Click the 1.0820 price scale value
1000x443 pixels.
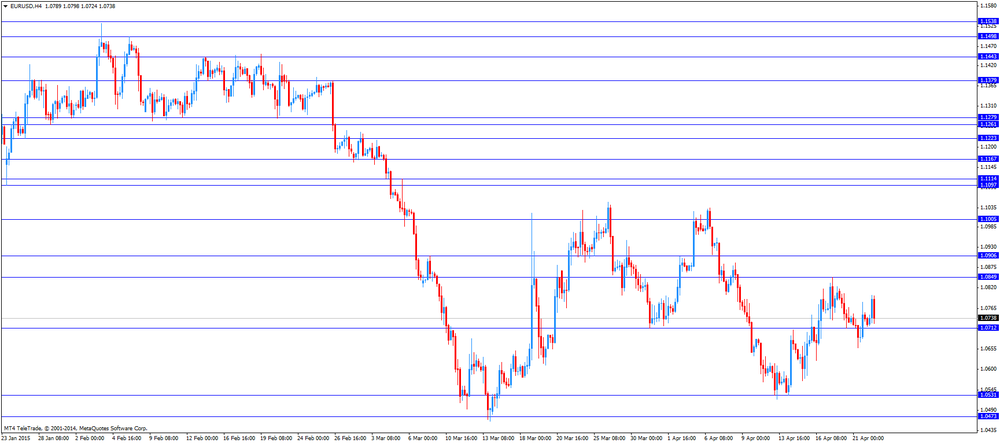pyautogui.click(x=989, y=287)
